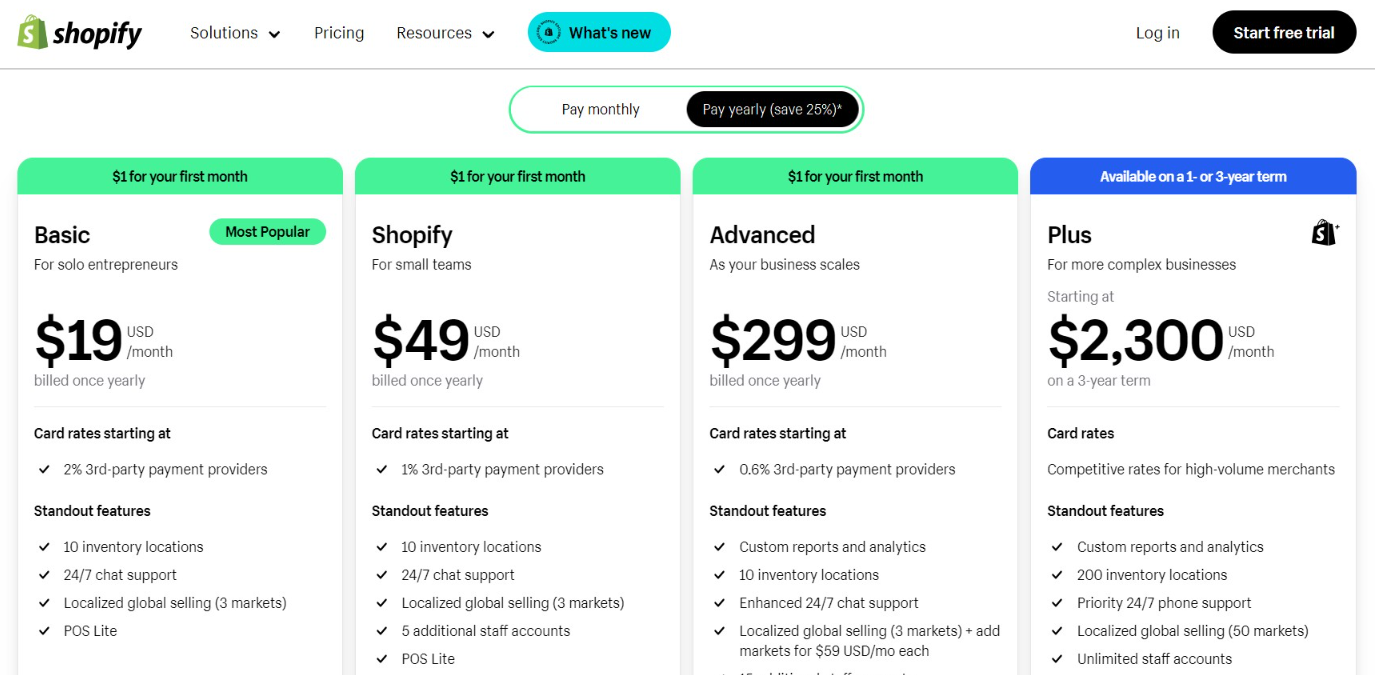The width and height of the screenshot is (1375, 675).
Task: Click the icon inside What's new button
Action: pos(548,33)
